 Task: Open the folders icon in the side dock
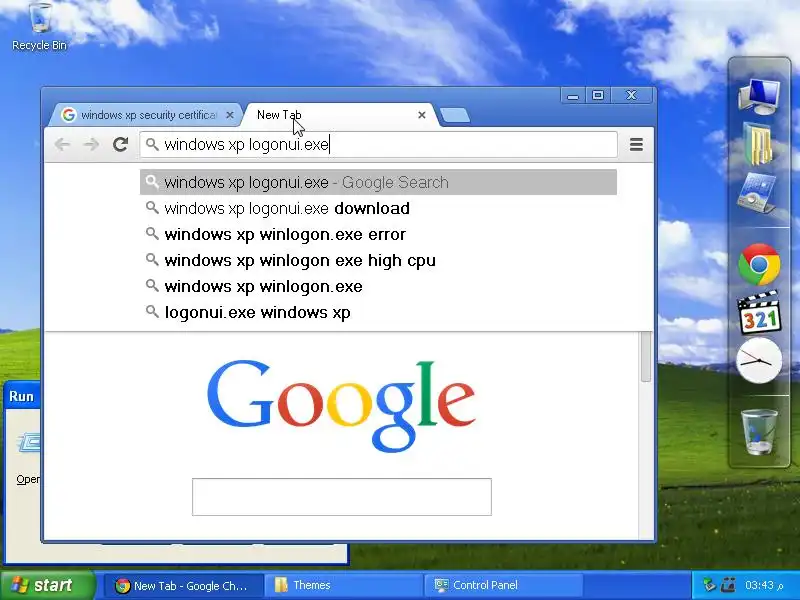(759, 144)
